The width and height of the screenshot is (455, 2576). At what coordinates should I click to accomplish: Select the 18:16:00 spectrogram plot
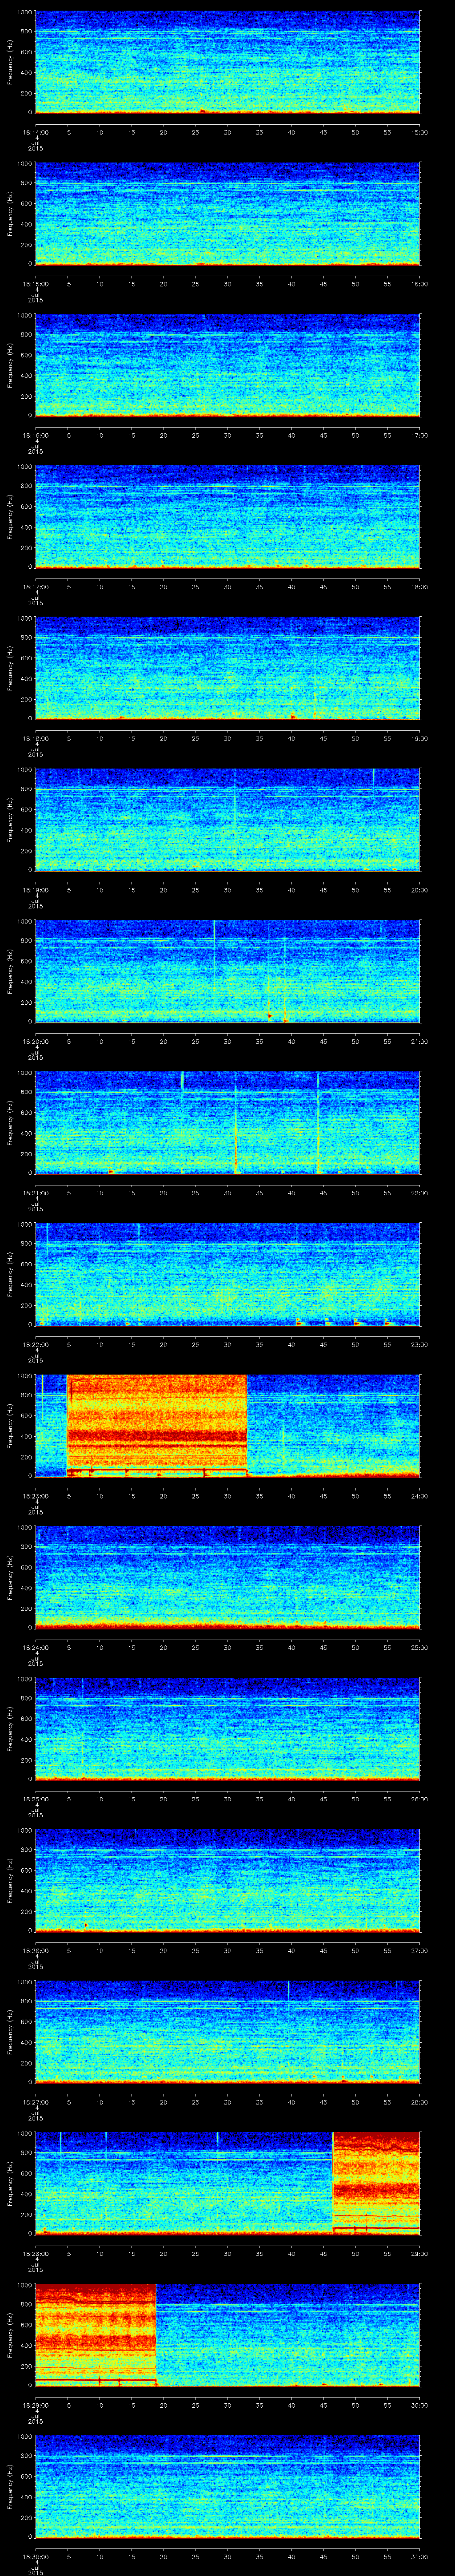[227, 364]
